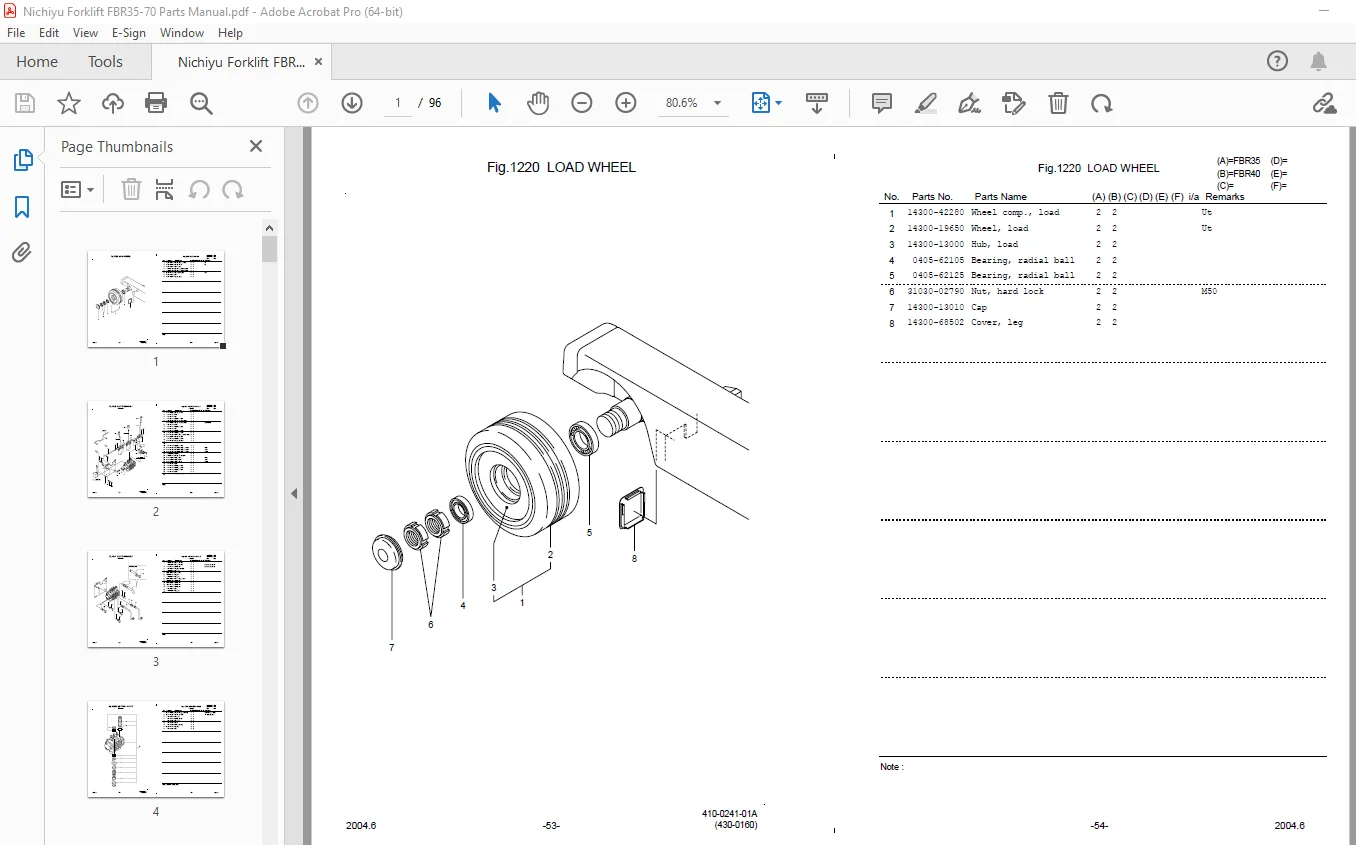
Task: Show the Page Thumbnails navigation panel
Action: [22, 160]
